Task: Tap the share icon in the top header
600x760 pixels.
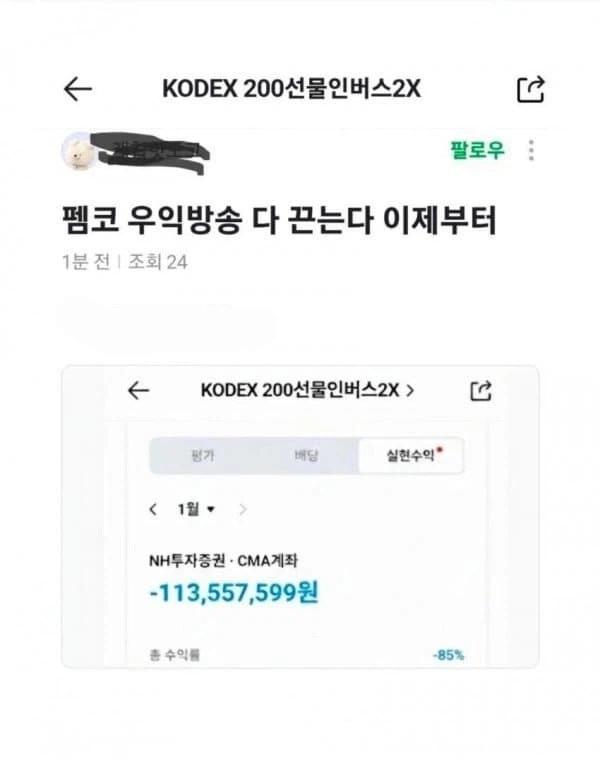Action: 531,89
